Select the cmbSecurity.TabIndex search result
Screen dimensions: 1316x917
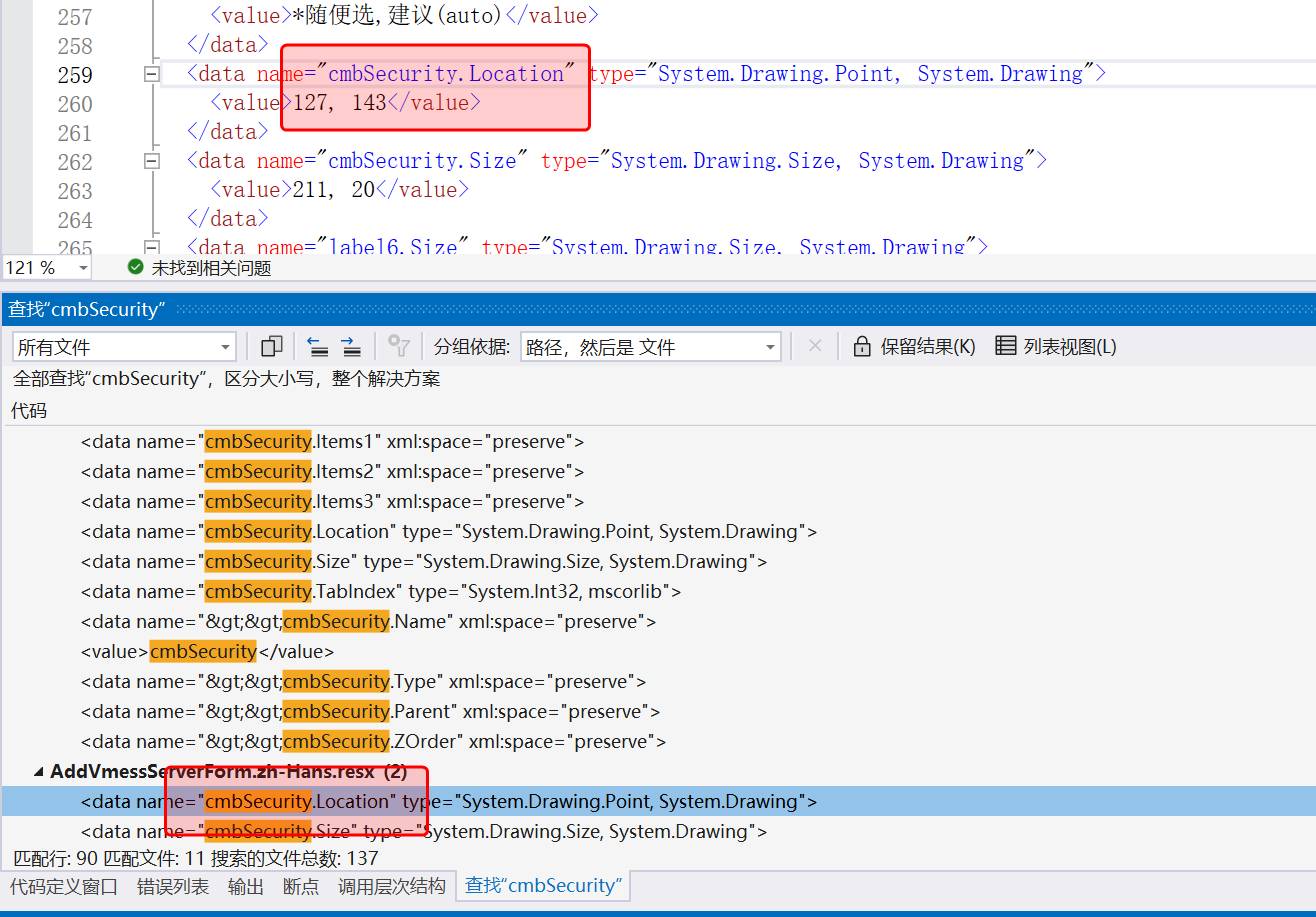[x=380, y=591]
